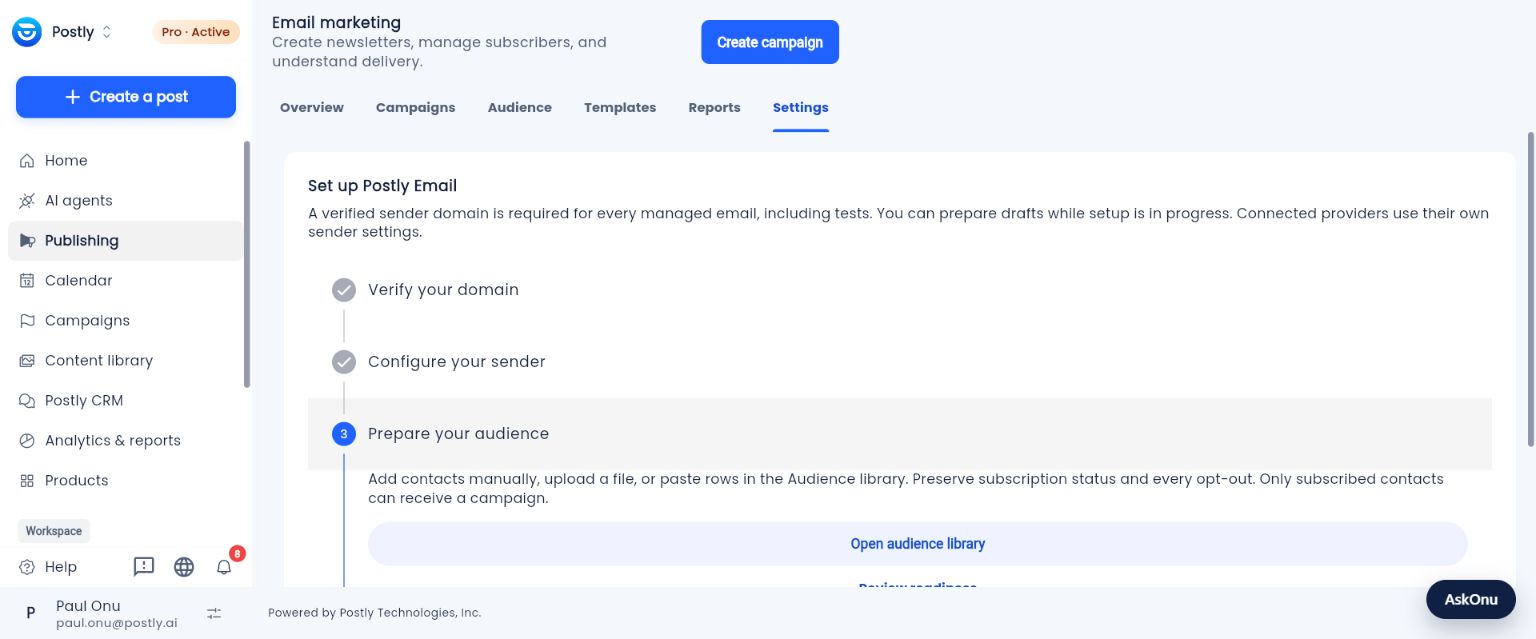Expand the Configure your sender step
Viewport: 1536px width, 639px height.
coord(900,362)
